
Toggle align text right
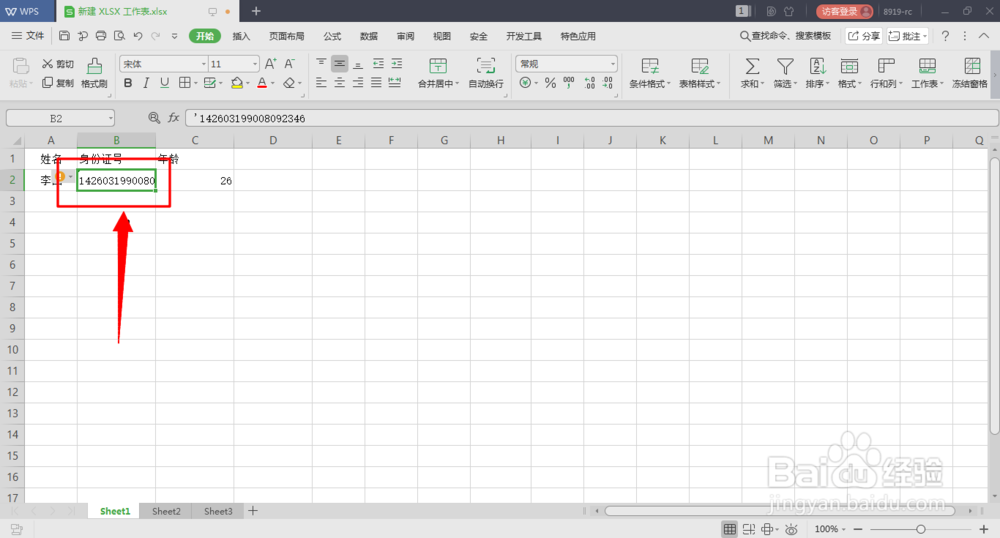pyautogui.click(x=358, y=83)
